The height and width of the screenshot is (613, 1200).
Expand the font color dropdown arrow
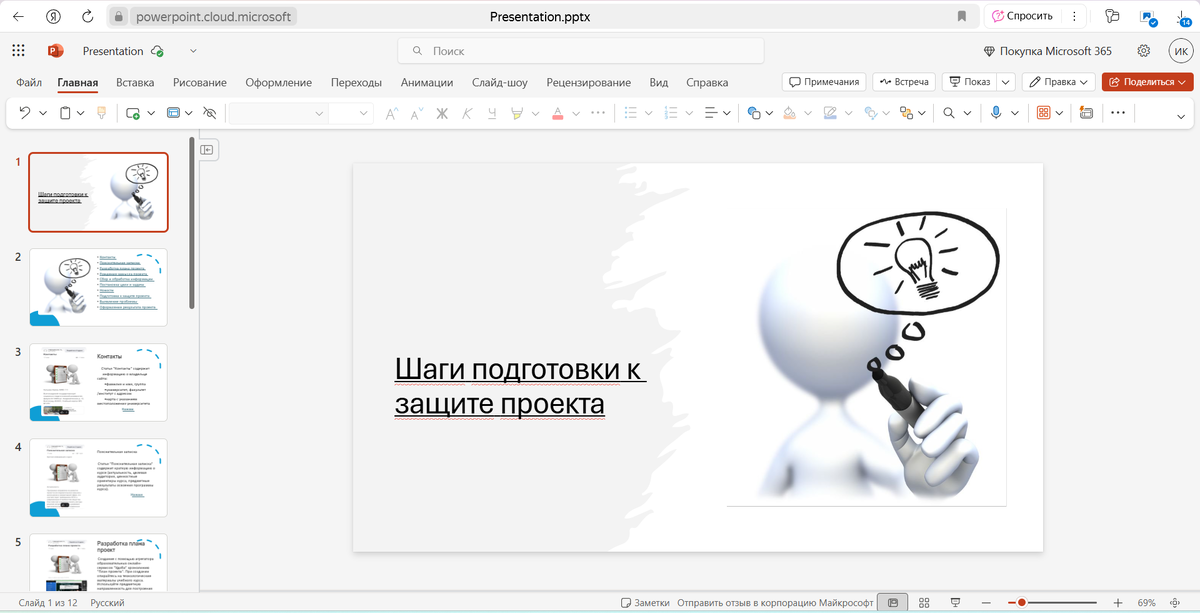tap(576, 113)
